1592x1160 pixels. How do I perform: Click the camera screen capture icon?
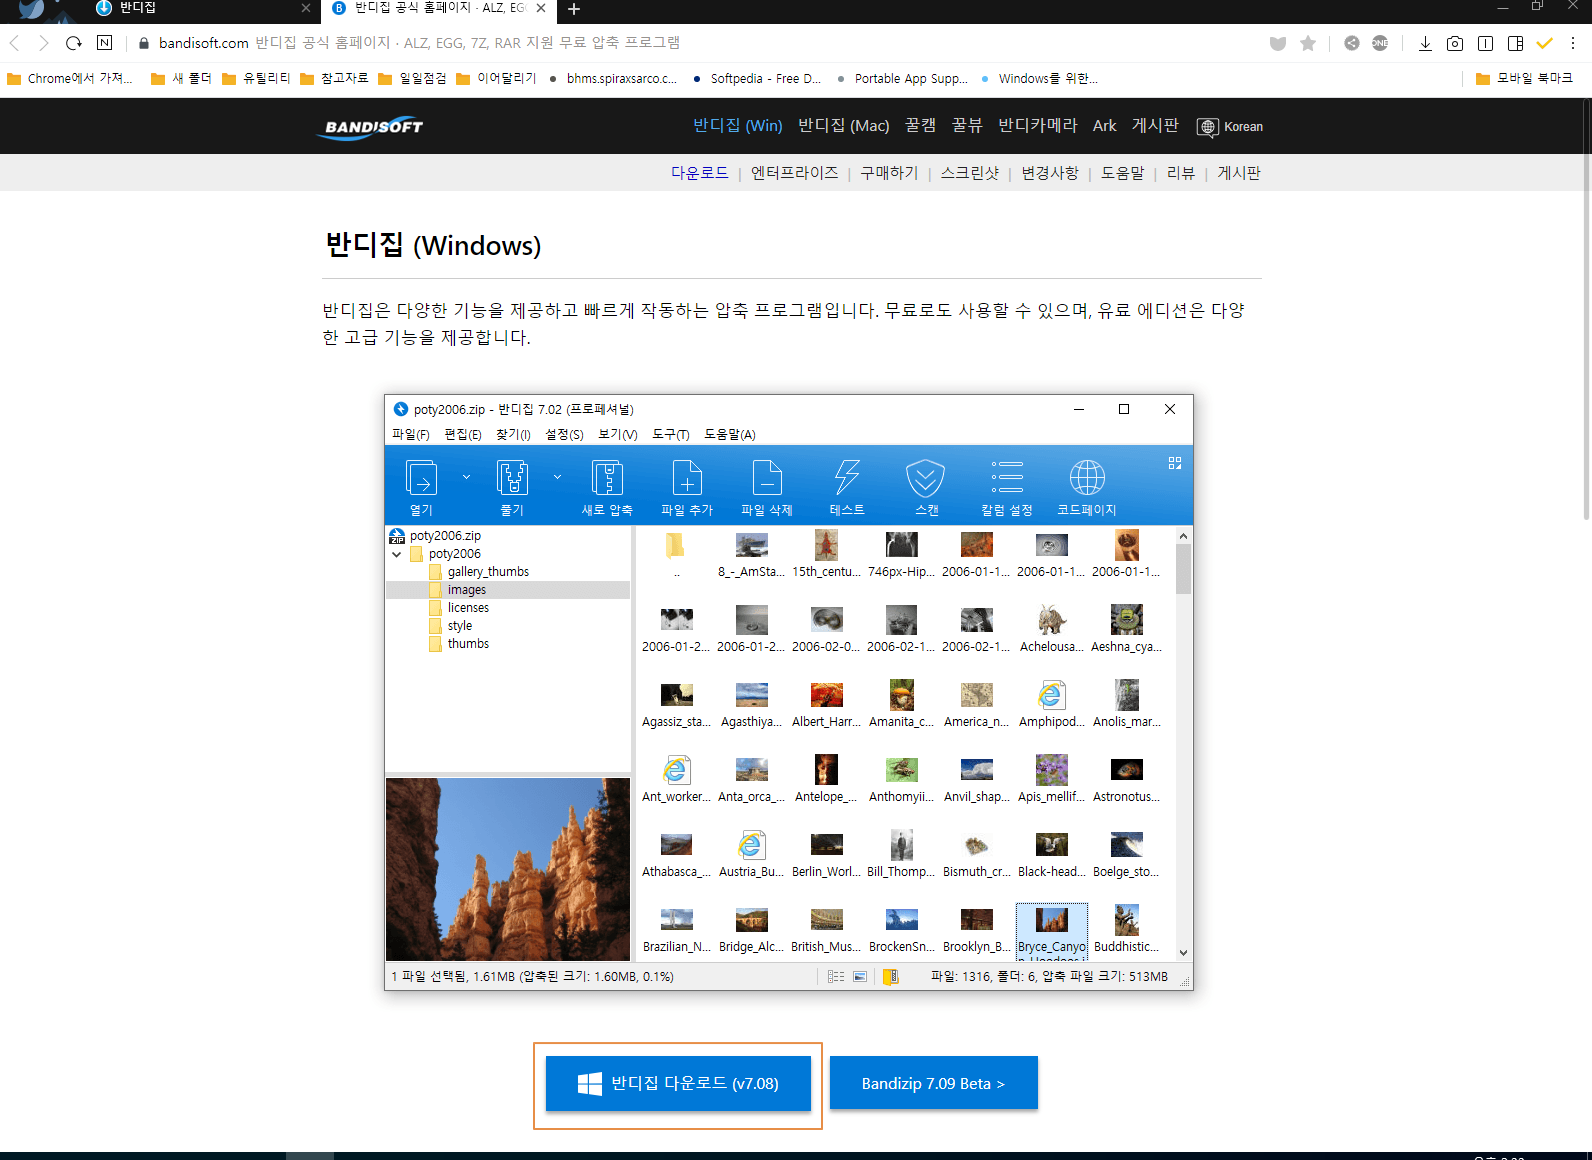point(1455,43)
